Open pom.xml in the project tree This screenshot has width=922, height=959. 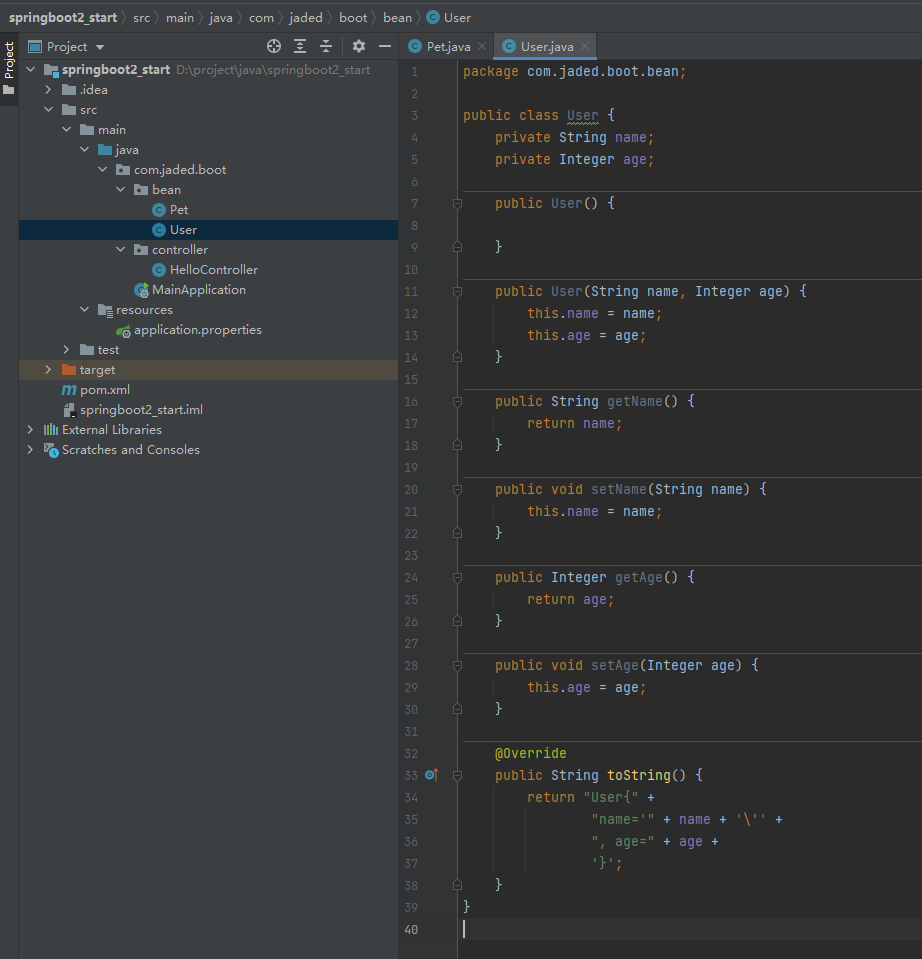pos(104,390)
